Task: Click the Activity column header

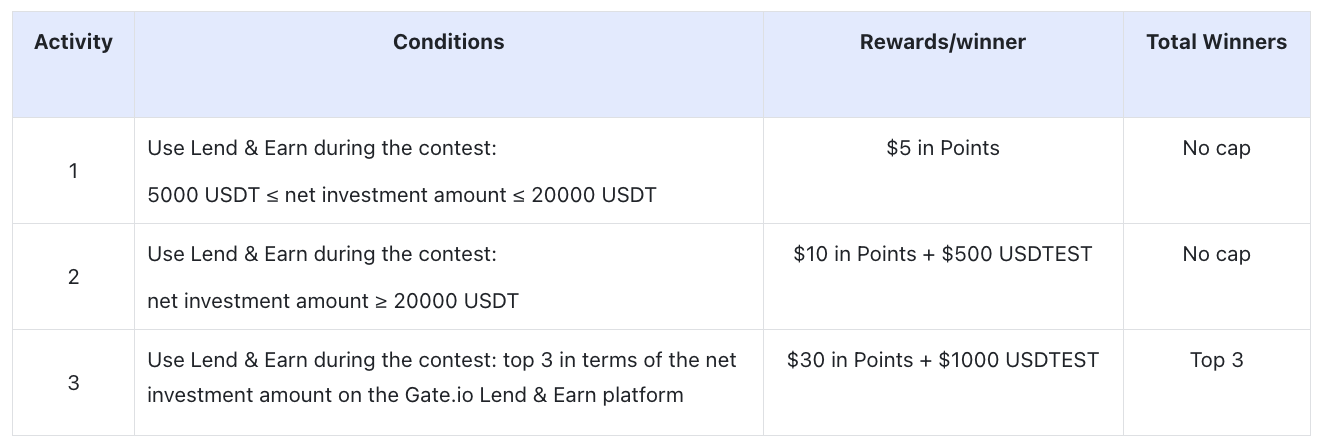Action: click(73, 42)
